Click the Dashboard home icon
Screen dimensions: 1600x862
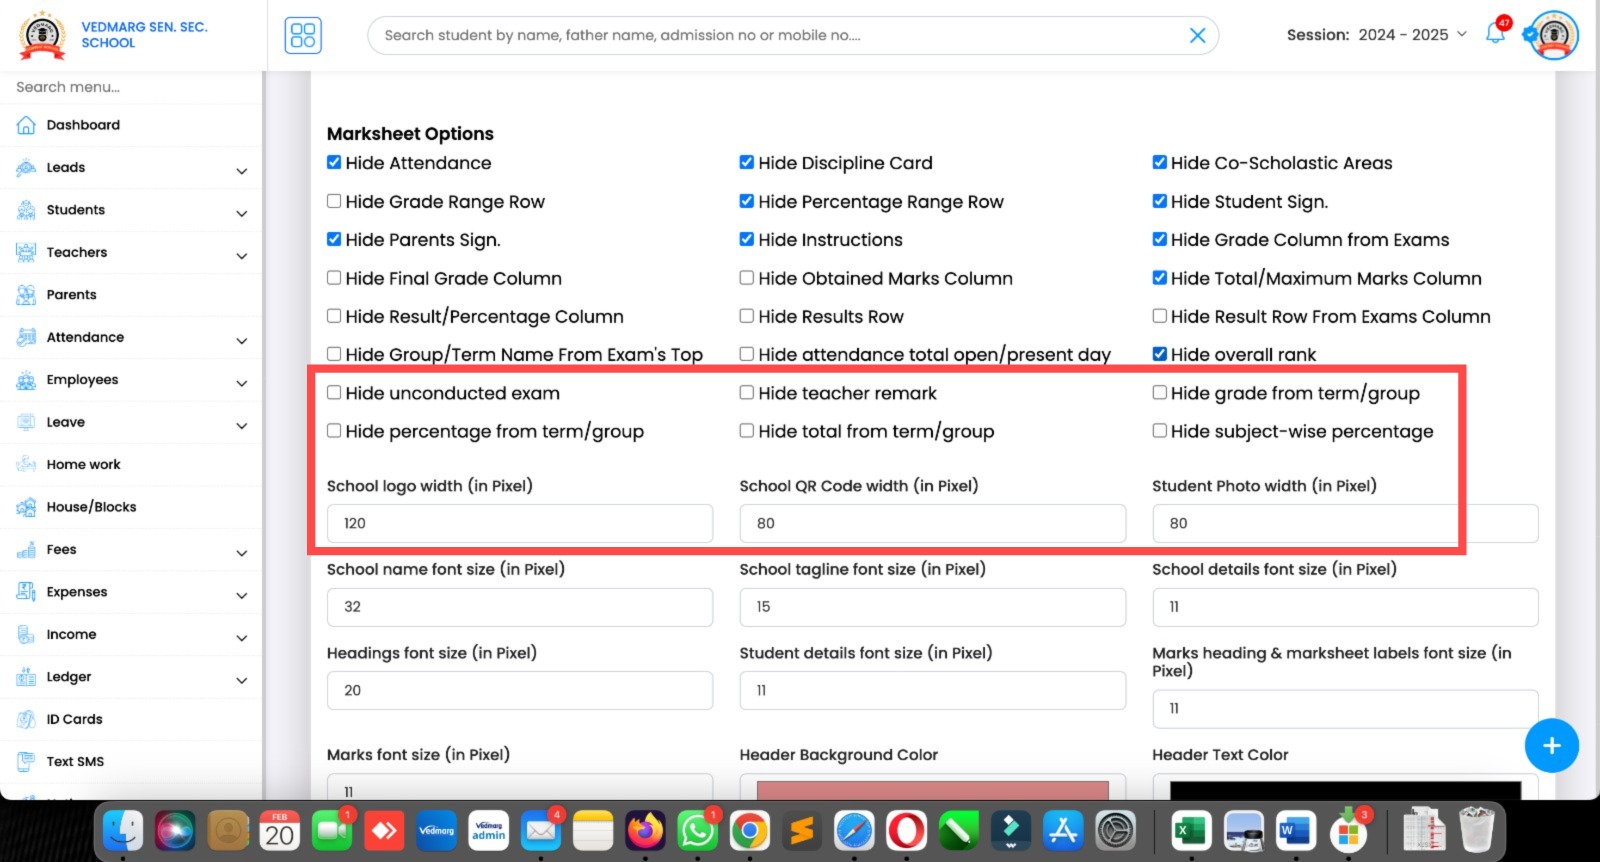(26, 125)
